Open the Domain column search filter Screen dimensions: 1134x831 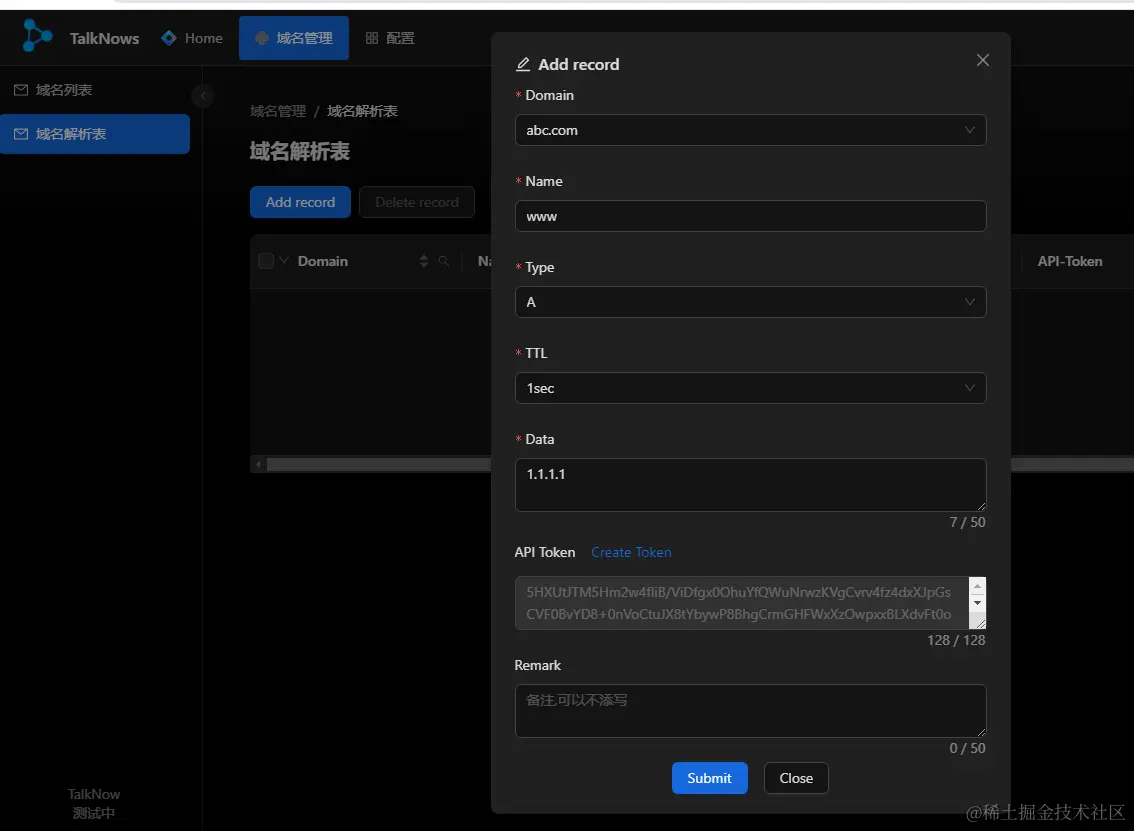coord(444,261)
